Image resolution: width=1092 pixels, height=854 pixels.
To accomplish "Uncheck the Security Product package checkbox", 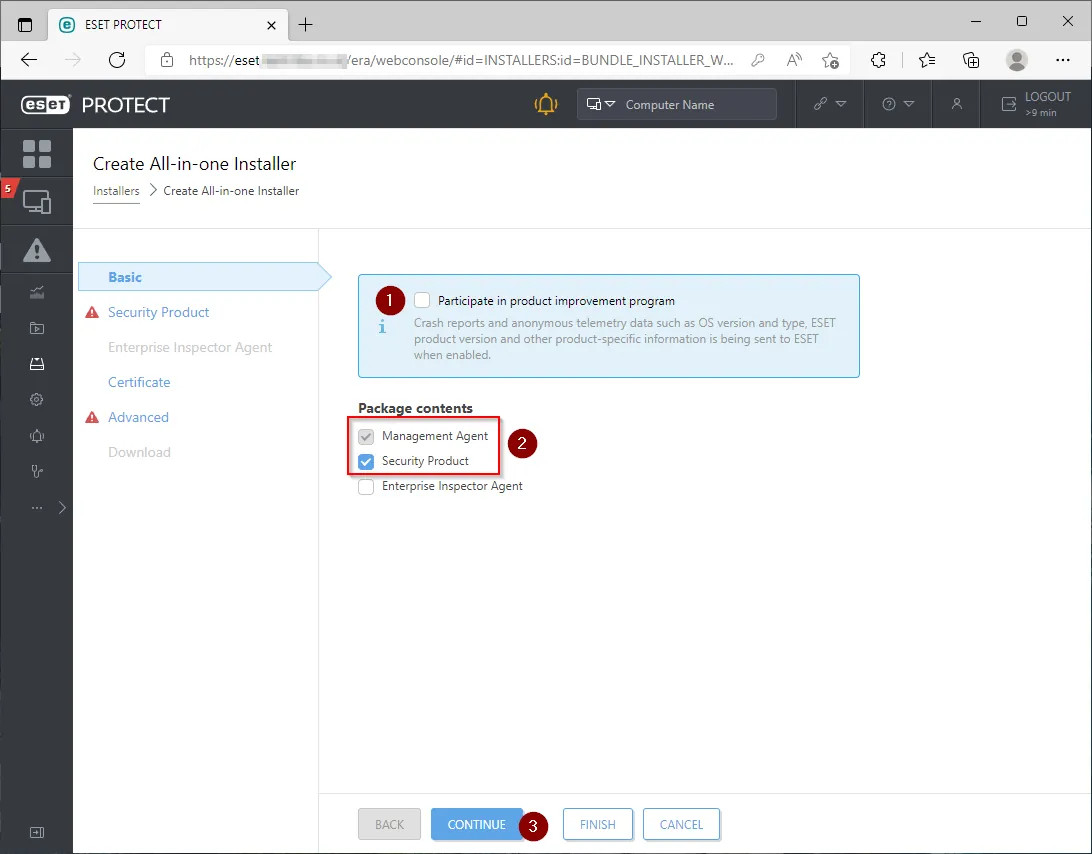I will (366, 462).
